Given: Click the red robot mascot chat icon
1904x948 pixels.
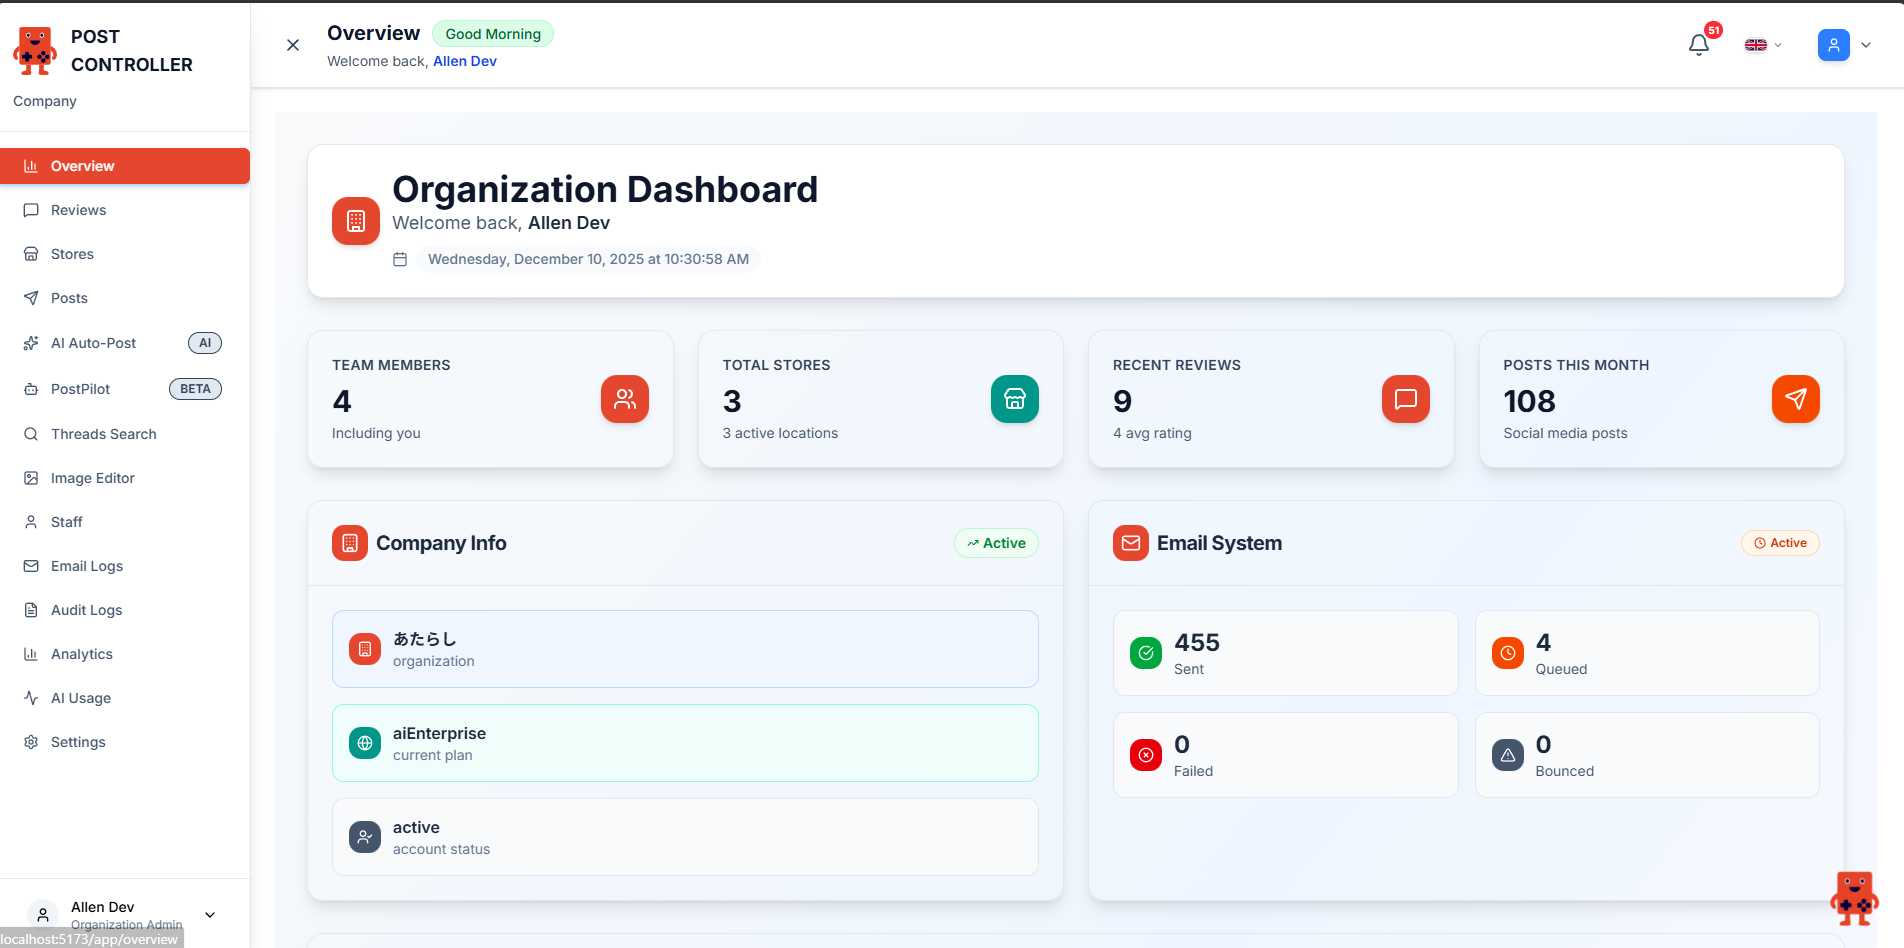Looking at the screenshot, I should click(x=1853, y=897).
